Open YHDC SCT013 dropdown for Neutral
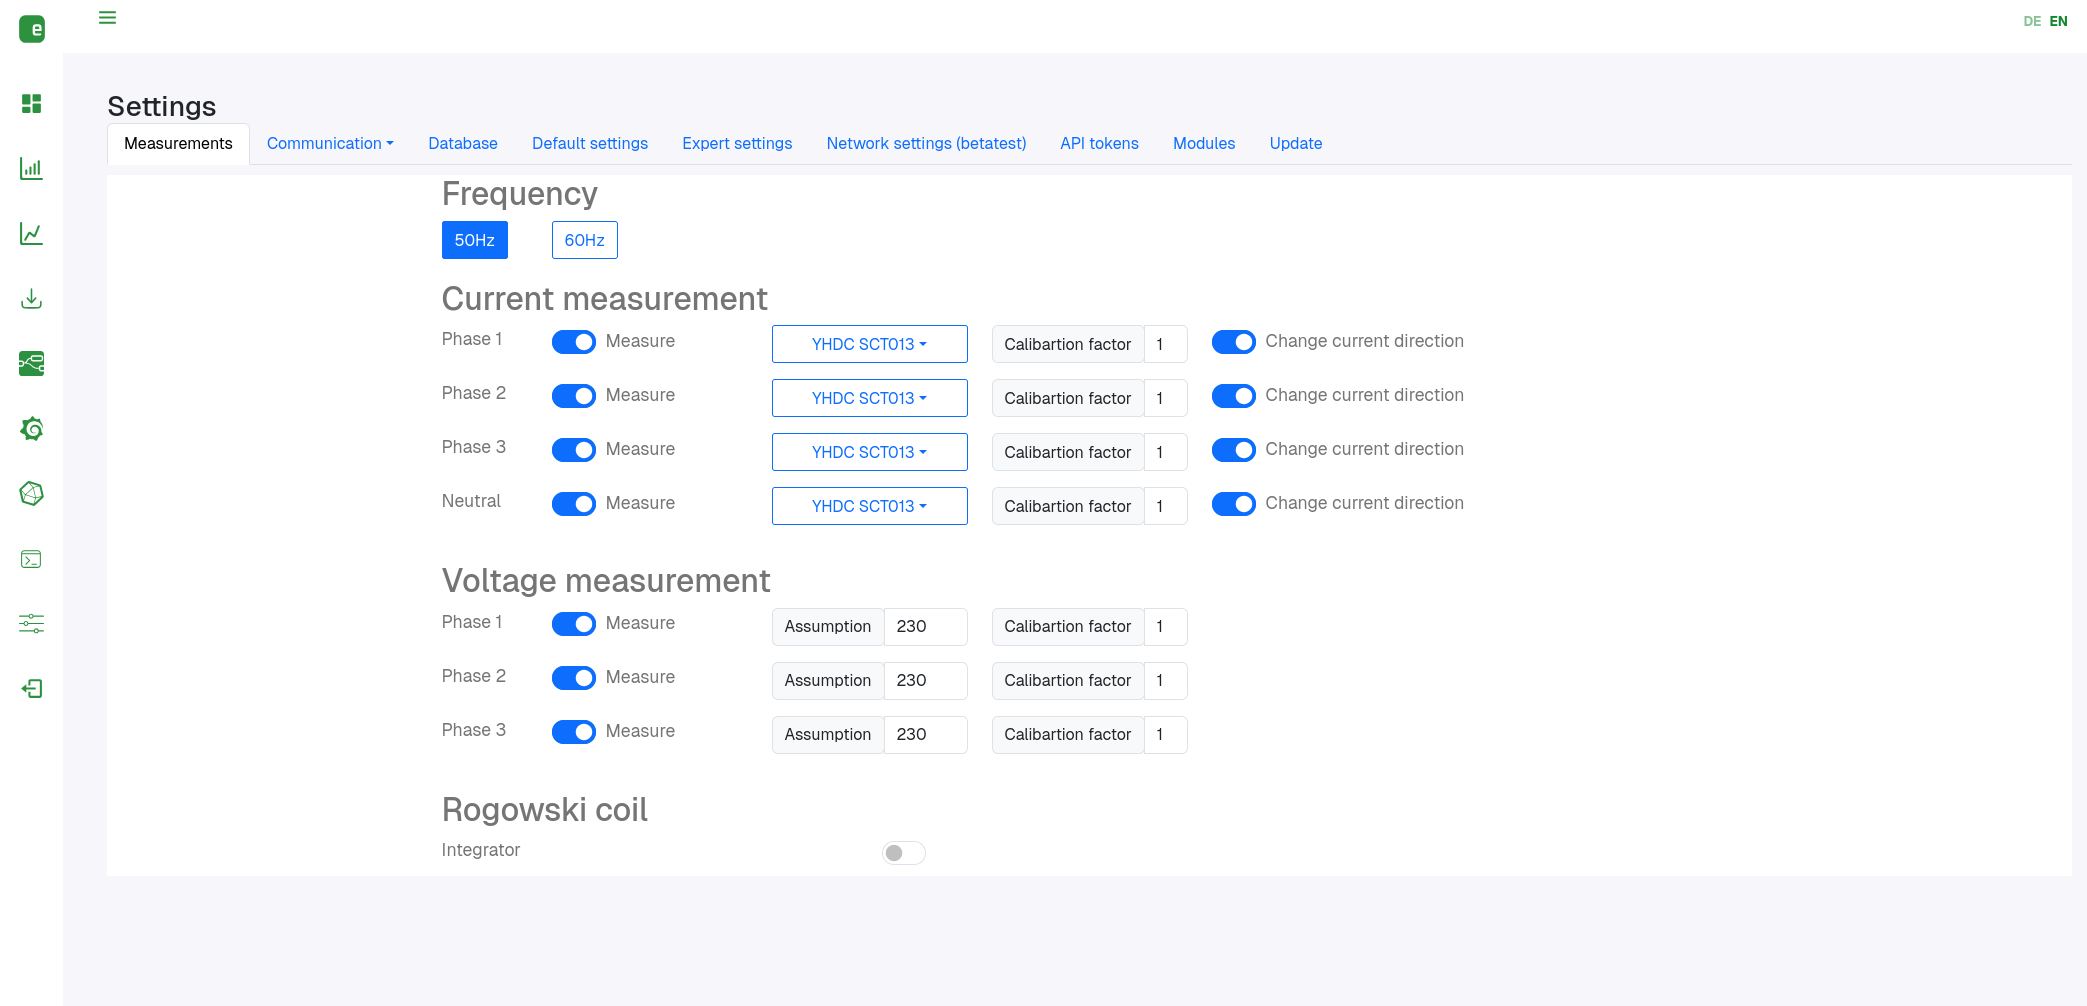Screen dimensions: 2087x1006 coord(870,506)
